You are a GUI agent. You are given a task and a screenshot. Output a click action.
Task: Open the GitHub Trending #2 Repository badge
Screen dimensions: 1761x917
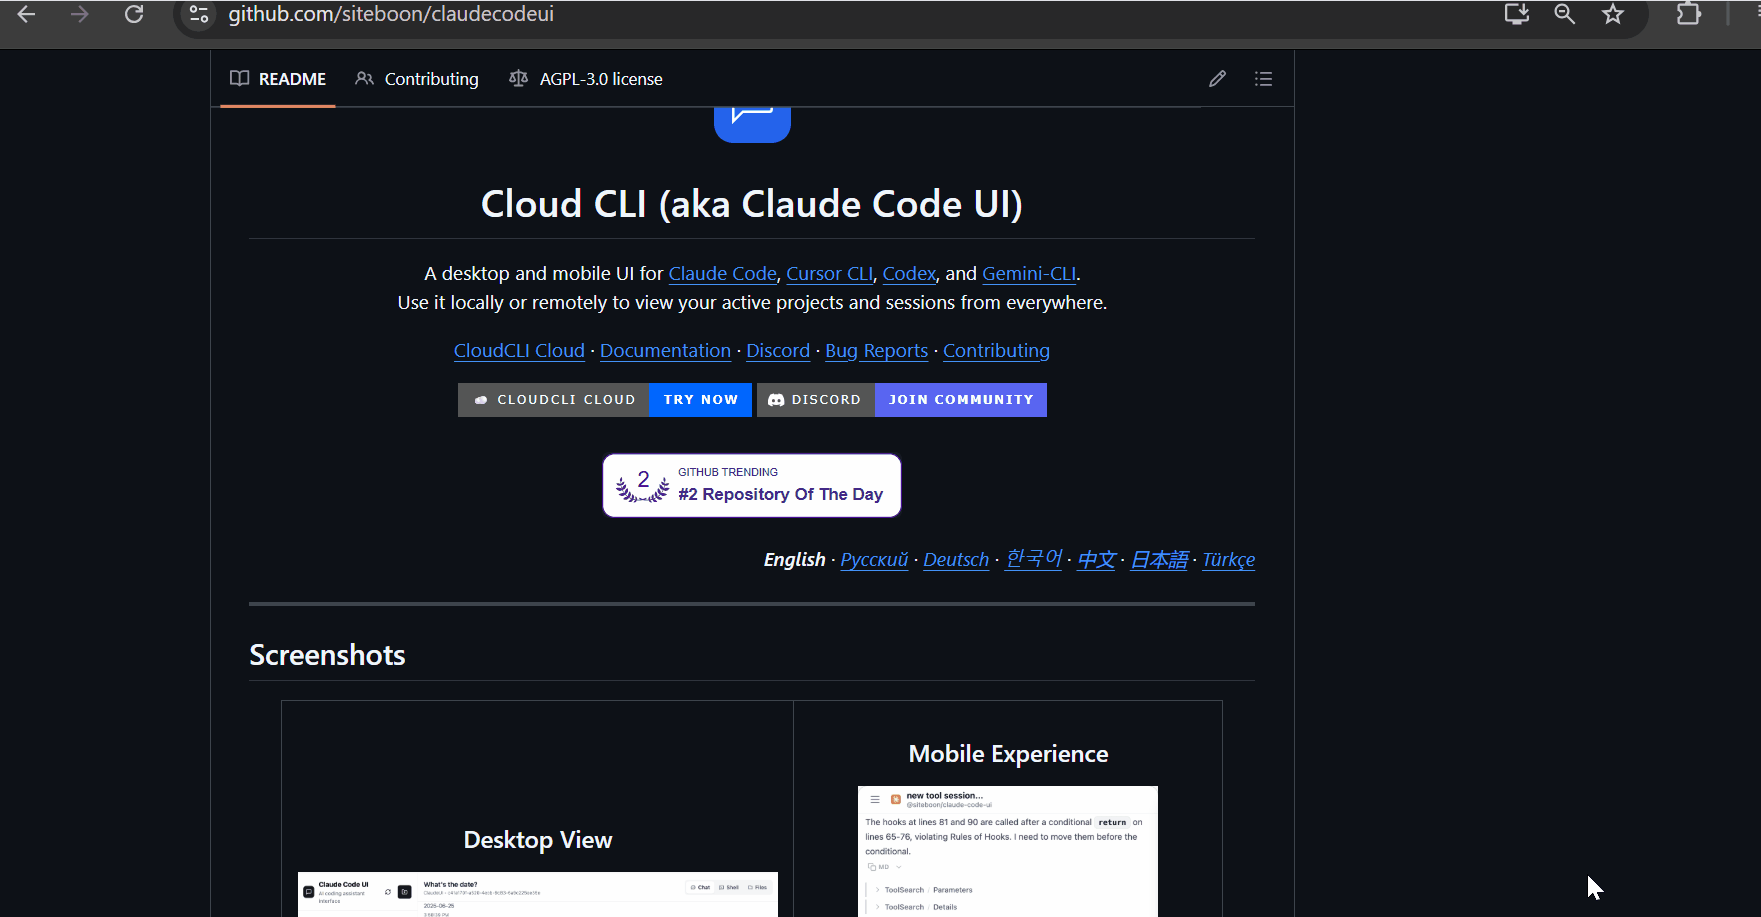[x=752, y=486]
